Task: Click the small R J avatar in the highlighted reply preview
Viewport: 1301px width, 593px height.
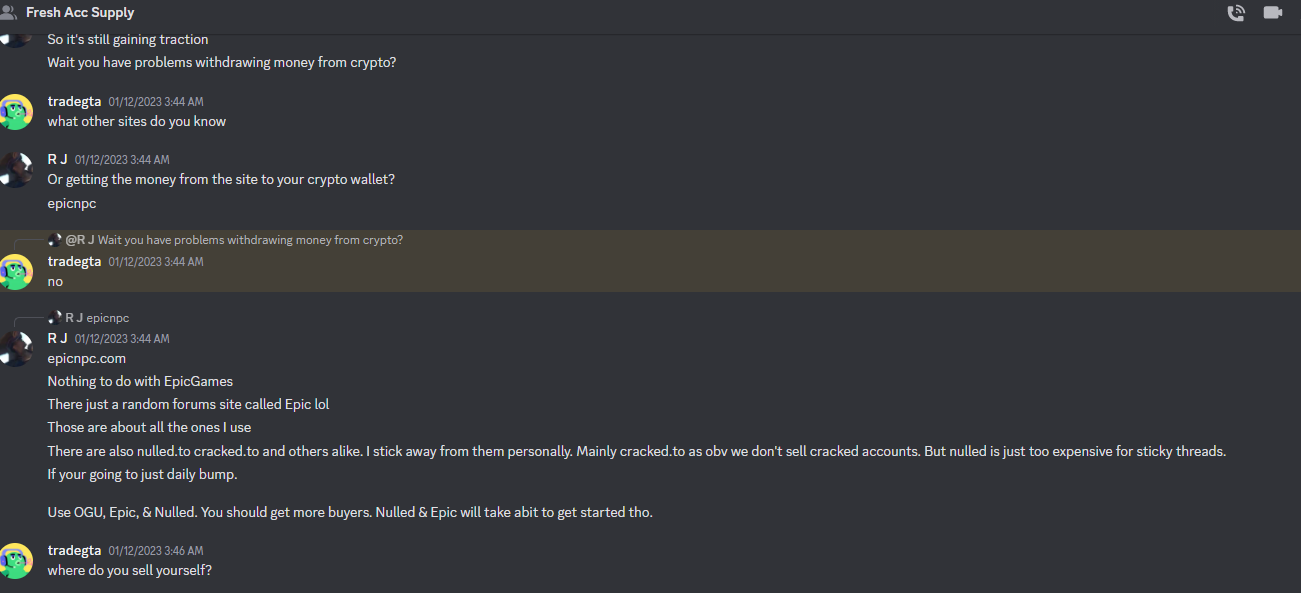Action: 55,240
